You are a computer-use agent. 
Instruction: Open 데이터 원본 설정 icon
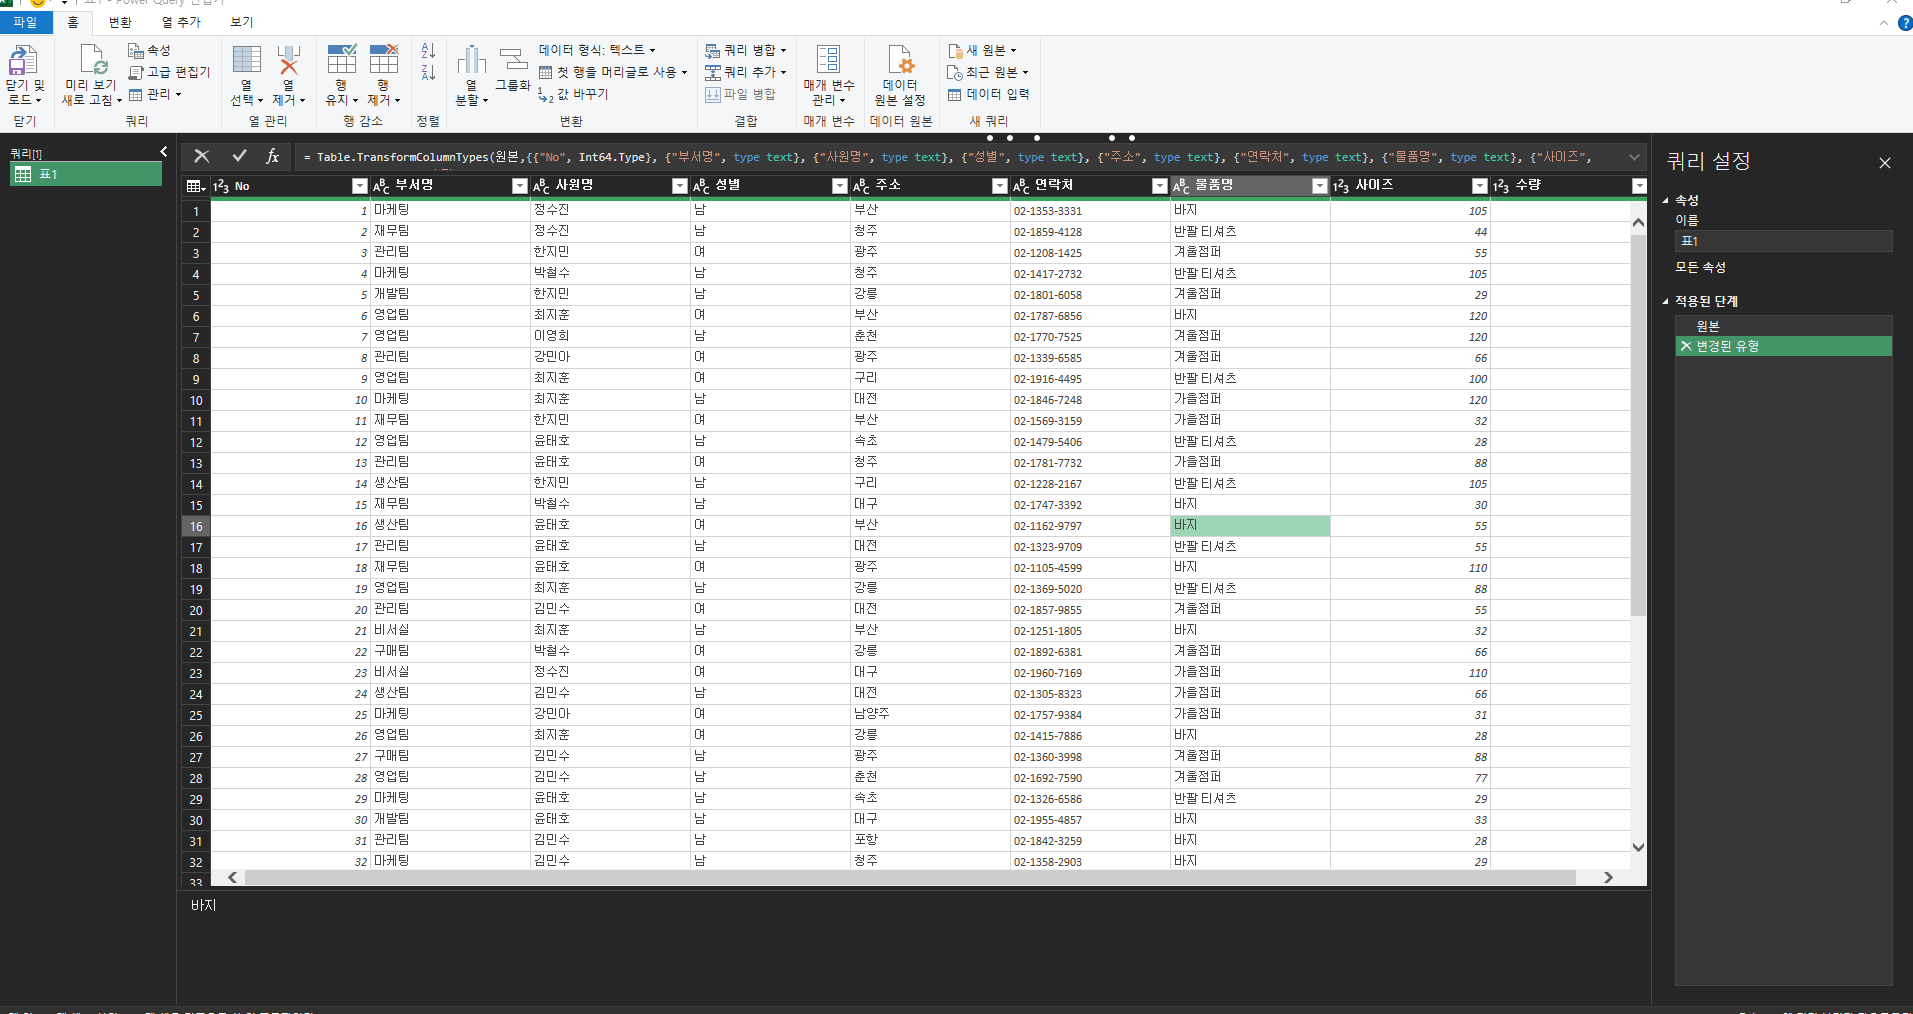(900, 62)
